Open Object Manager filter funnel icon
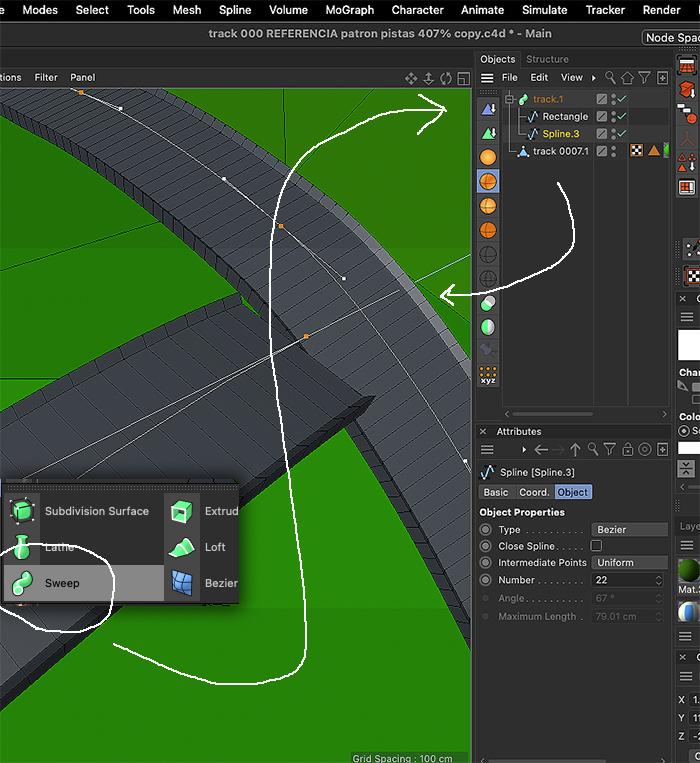The width and height of the screenshot is (700, 763). (x=645, y=77)
